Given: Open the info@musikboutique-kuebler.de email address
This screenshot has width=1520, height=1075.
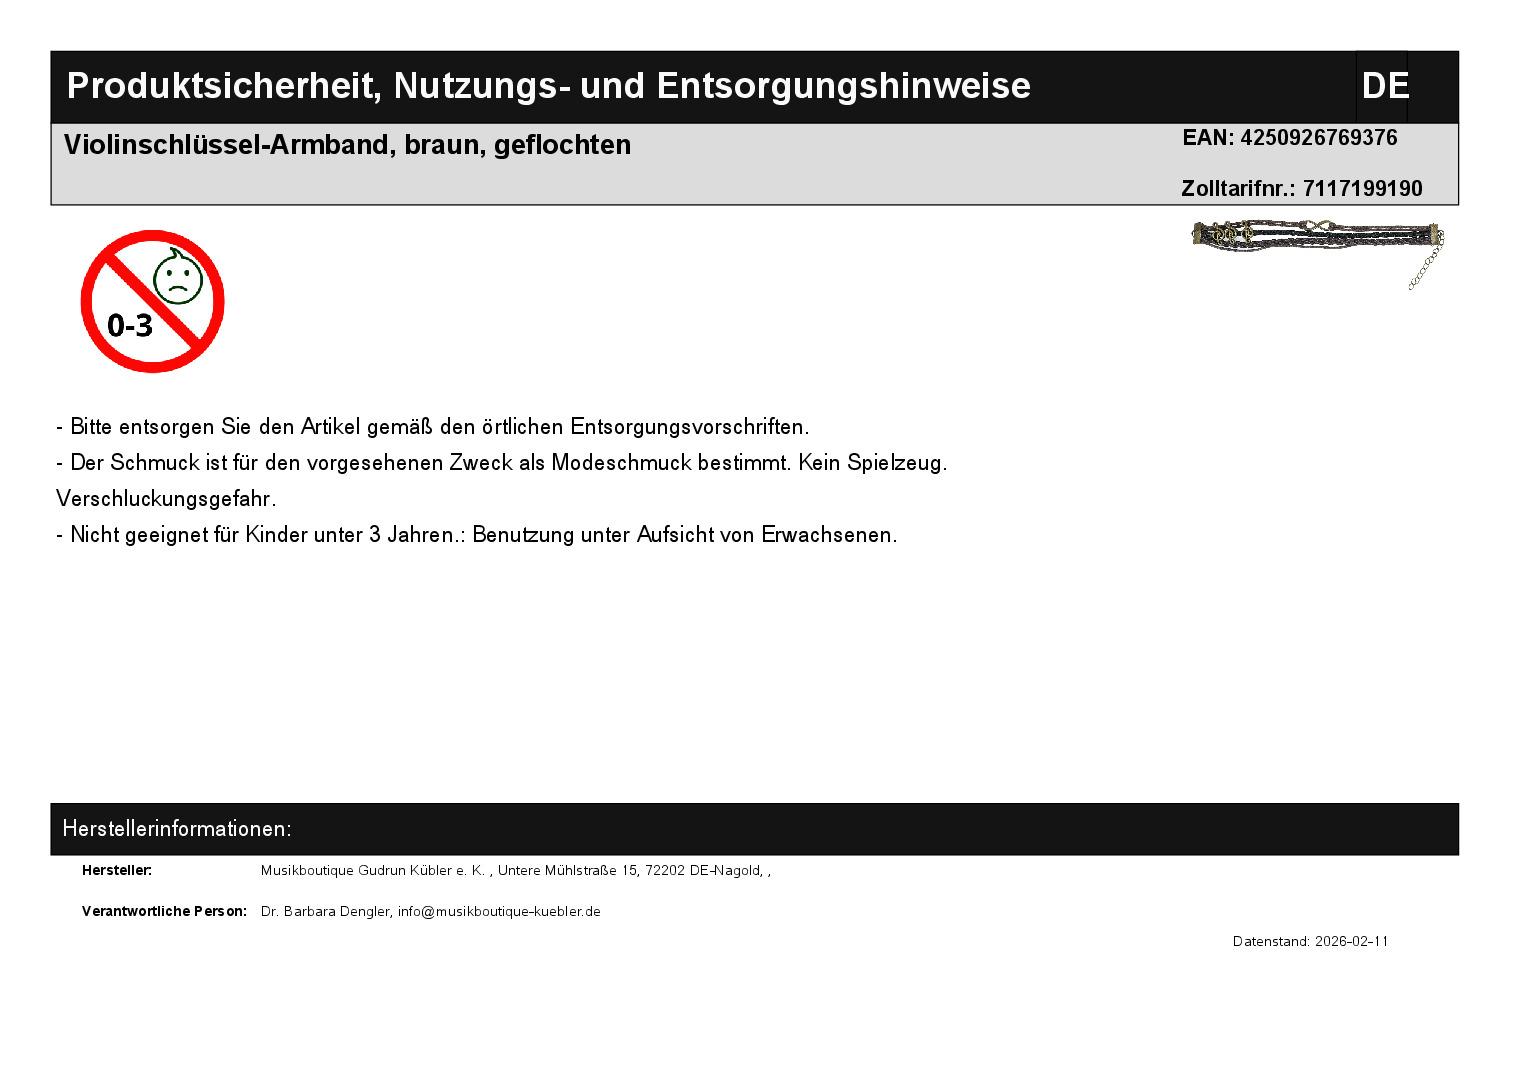Looking at the screenshot, I should pos(499,912).
